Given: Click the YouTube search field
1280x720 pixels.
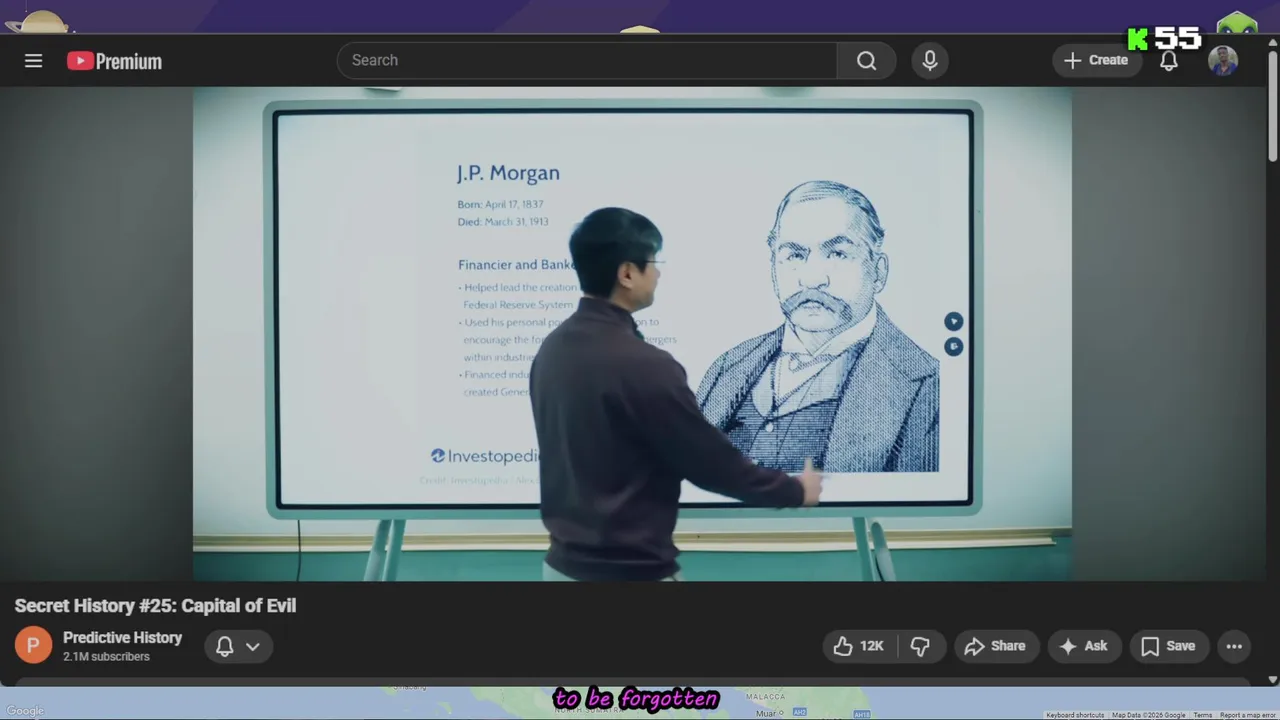Looking at the screenshot, I should point(587,60).
